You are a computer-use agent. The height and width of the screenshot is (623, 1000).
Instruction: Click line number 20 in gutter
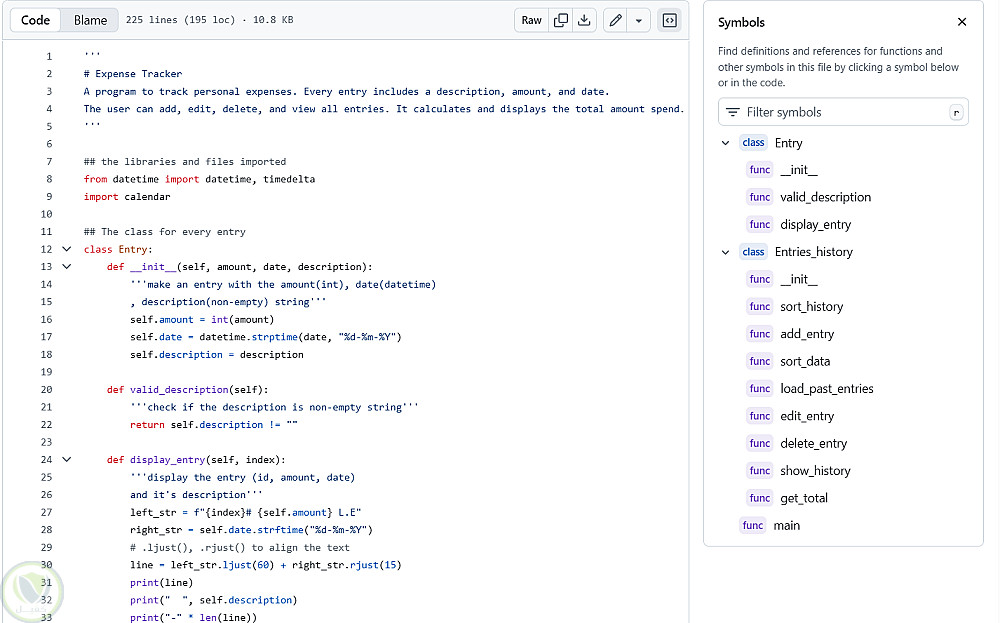point(46,389)
